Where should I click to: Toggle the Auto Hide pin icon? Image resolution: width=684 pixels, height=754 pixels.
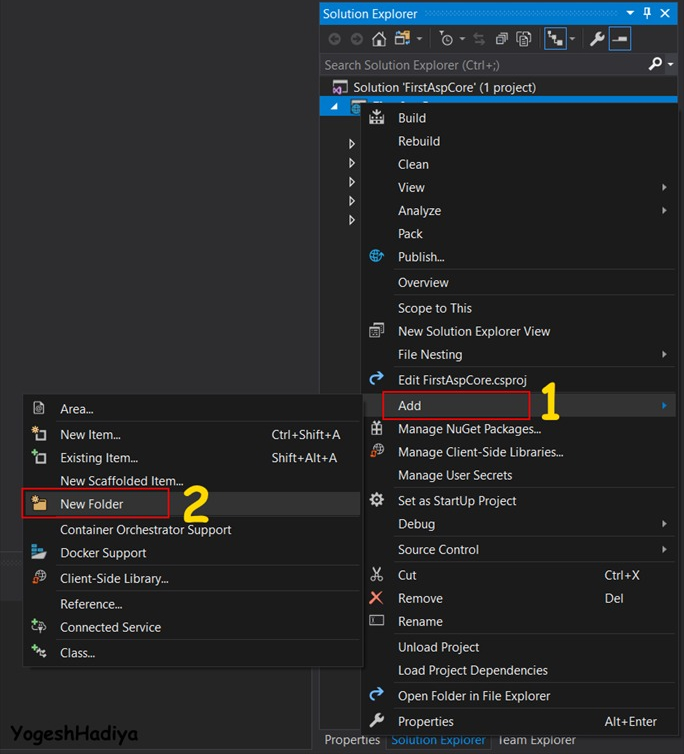point(647,13)
